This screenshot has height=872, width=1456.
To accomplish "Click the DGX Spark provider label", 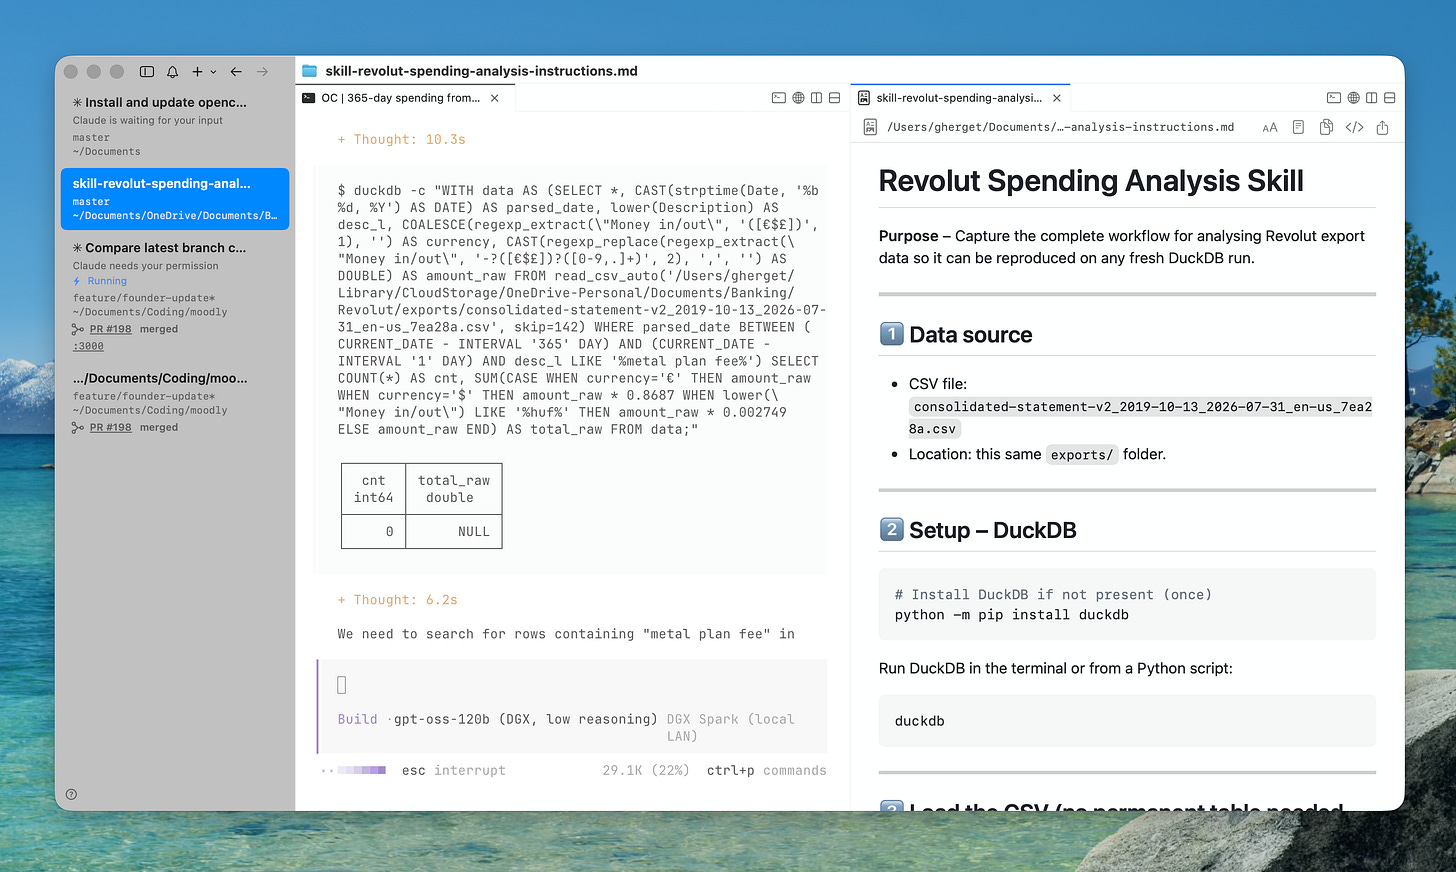I will 730,727.
